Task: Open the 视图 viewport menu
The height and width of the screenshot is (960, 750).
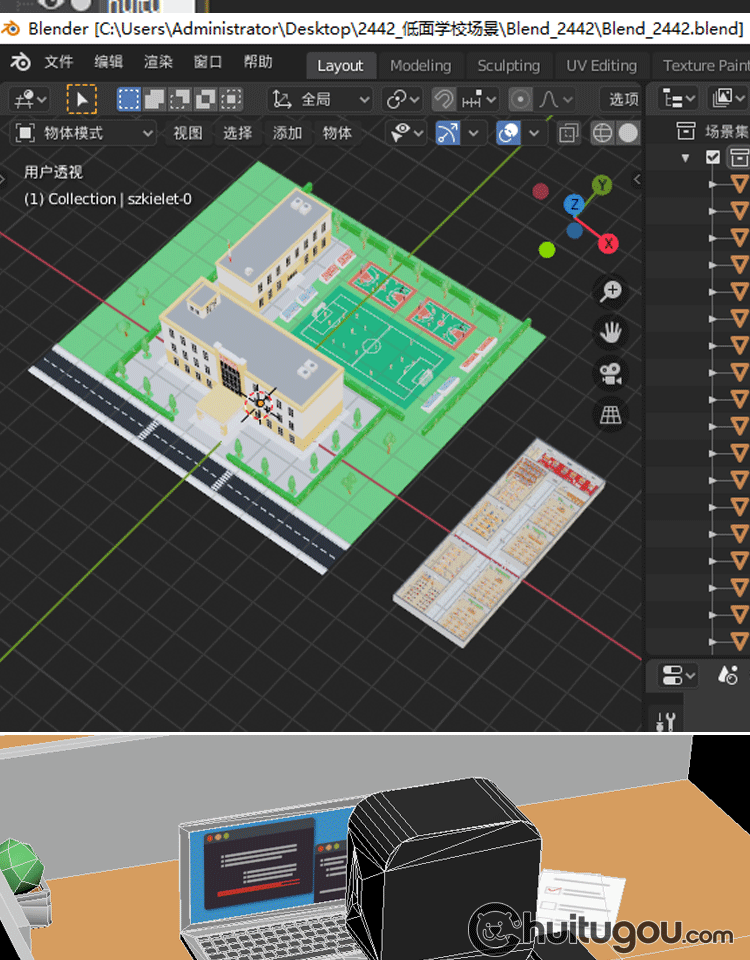Action: coord(187,133)
